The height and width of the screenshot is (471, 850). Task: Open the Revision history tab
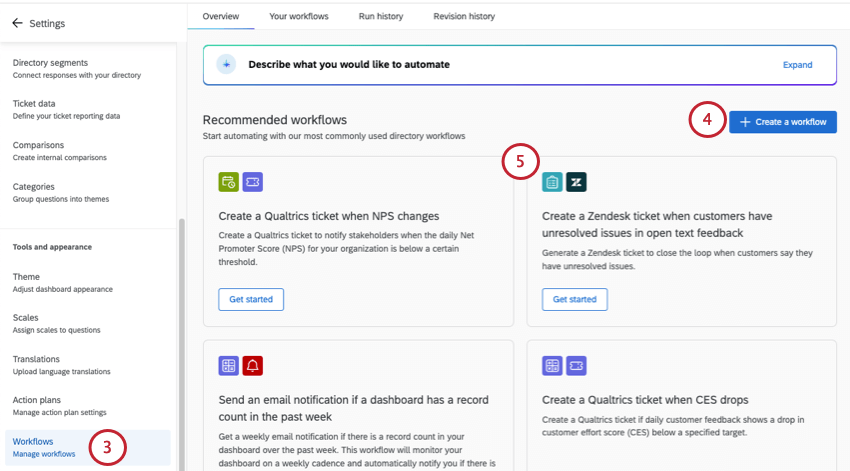tap(464, 16)
